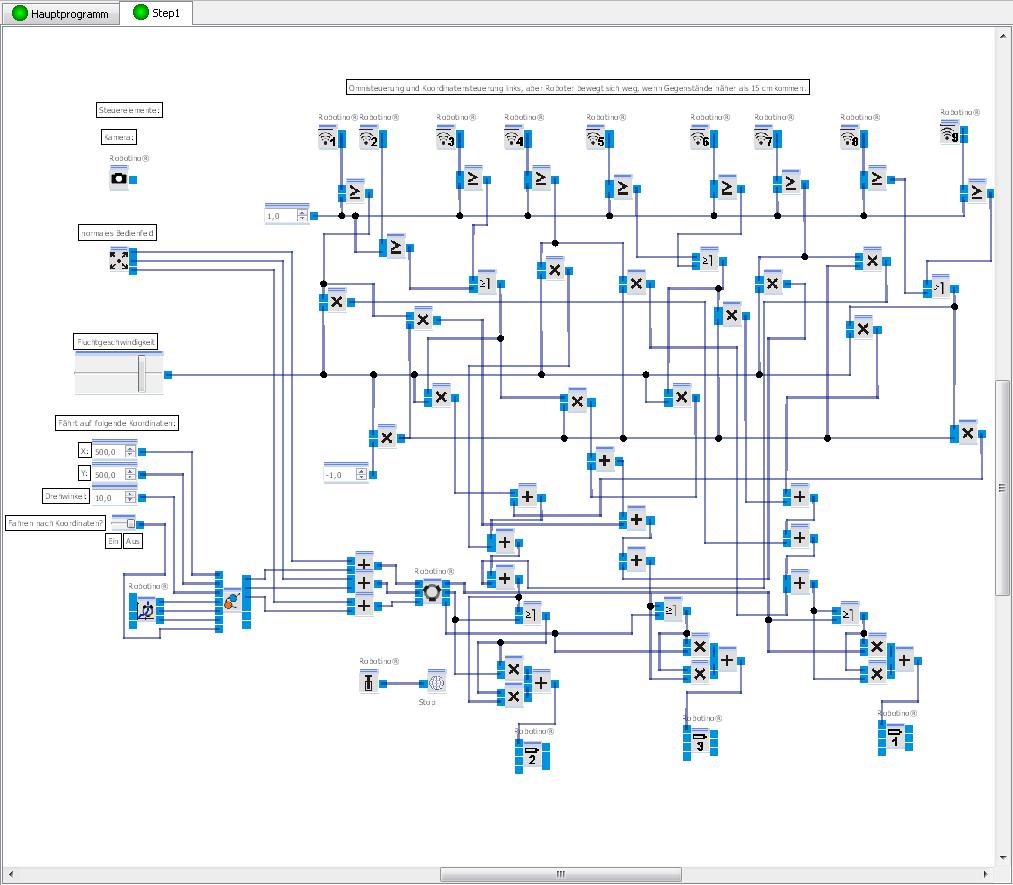Select the Motor 2 block
This screenshot has width=1013, height=885.
532,756
